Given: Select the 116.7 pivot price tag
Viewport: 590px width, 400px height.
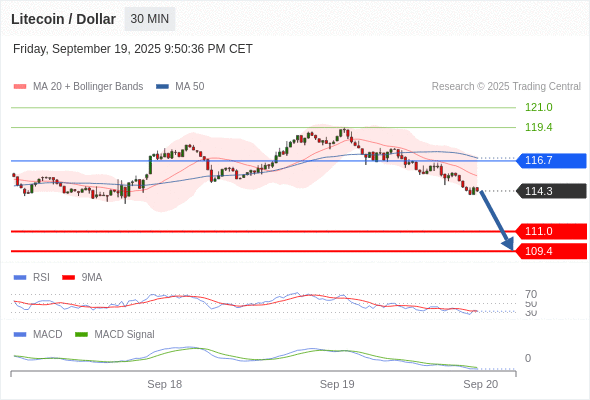Looking at the screenshot, I should click(551, 161).
